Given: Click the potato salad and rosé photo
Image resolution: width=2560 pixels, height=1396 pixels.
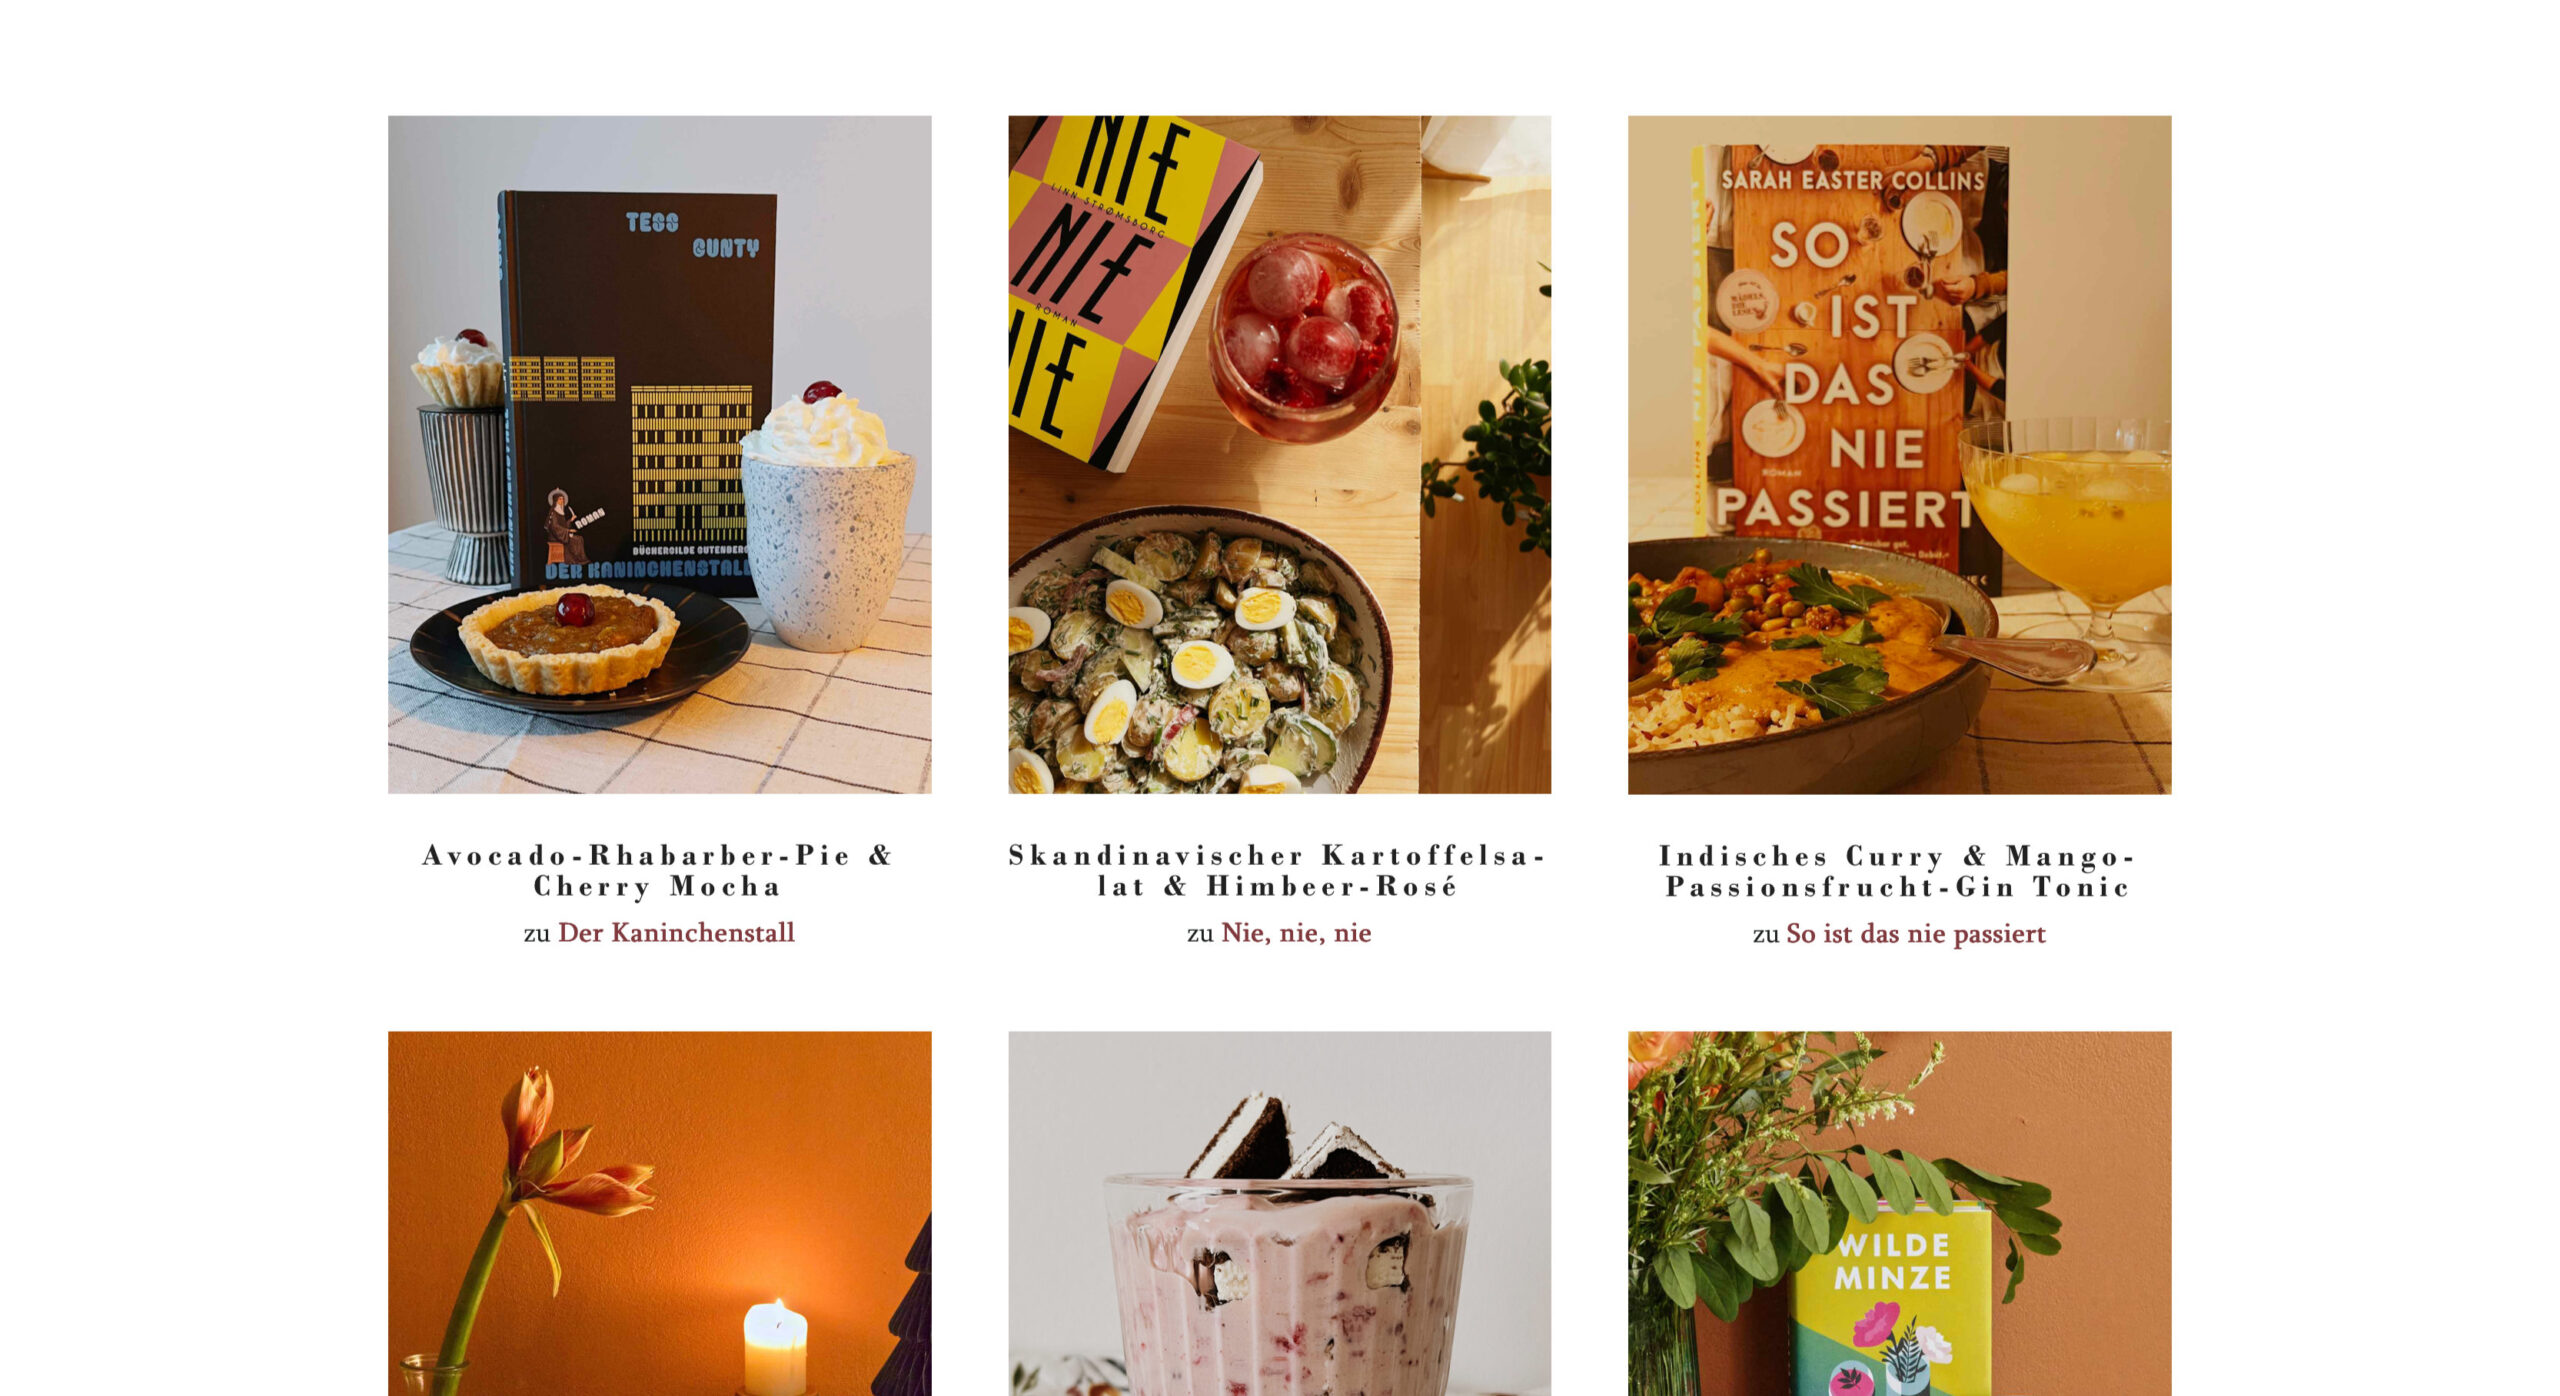Looking at the screenshot, I should pos(1280,455).
